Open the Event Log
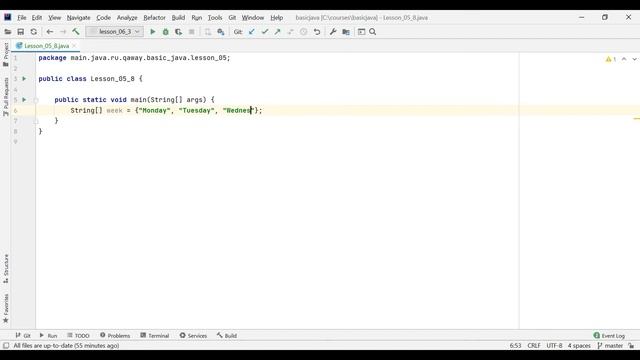The image size is (640, 360). pyautogui.click(x=609, y=336)
